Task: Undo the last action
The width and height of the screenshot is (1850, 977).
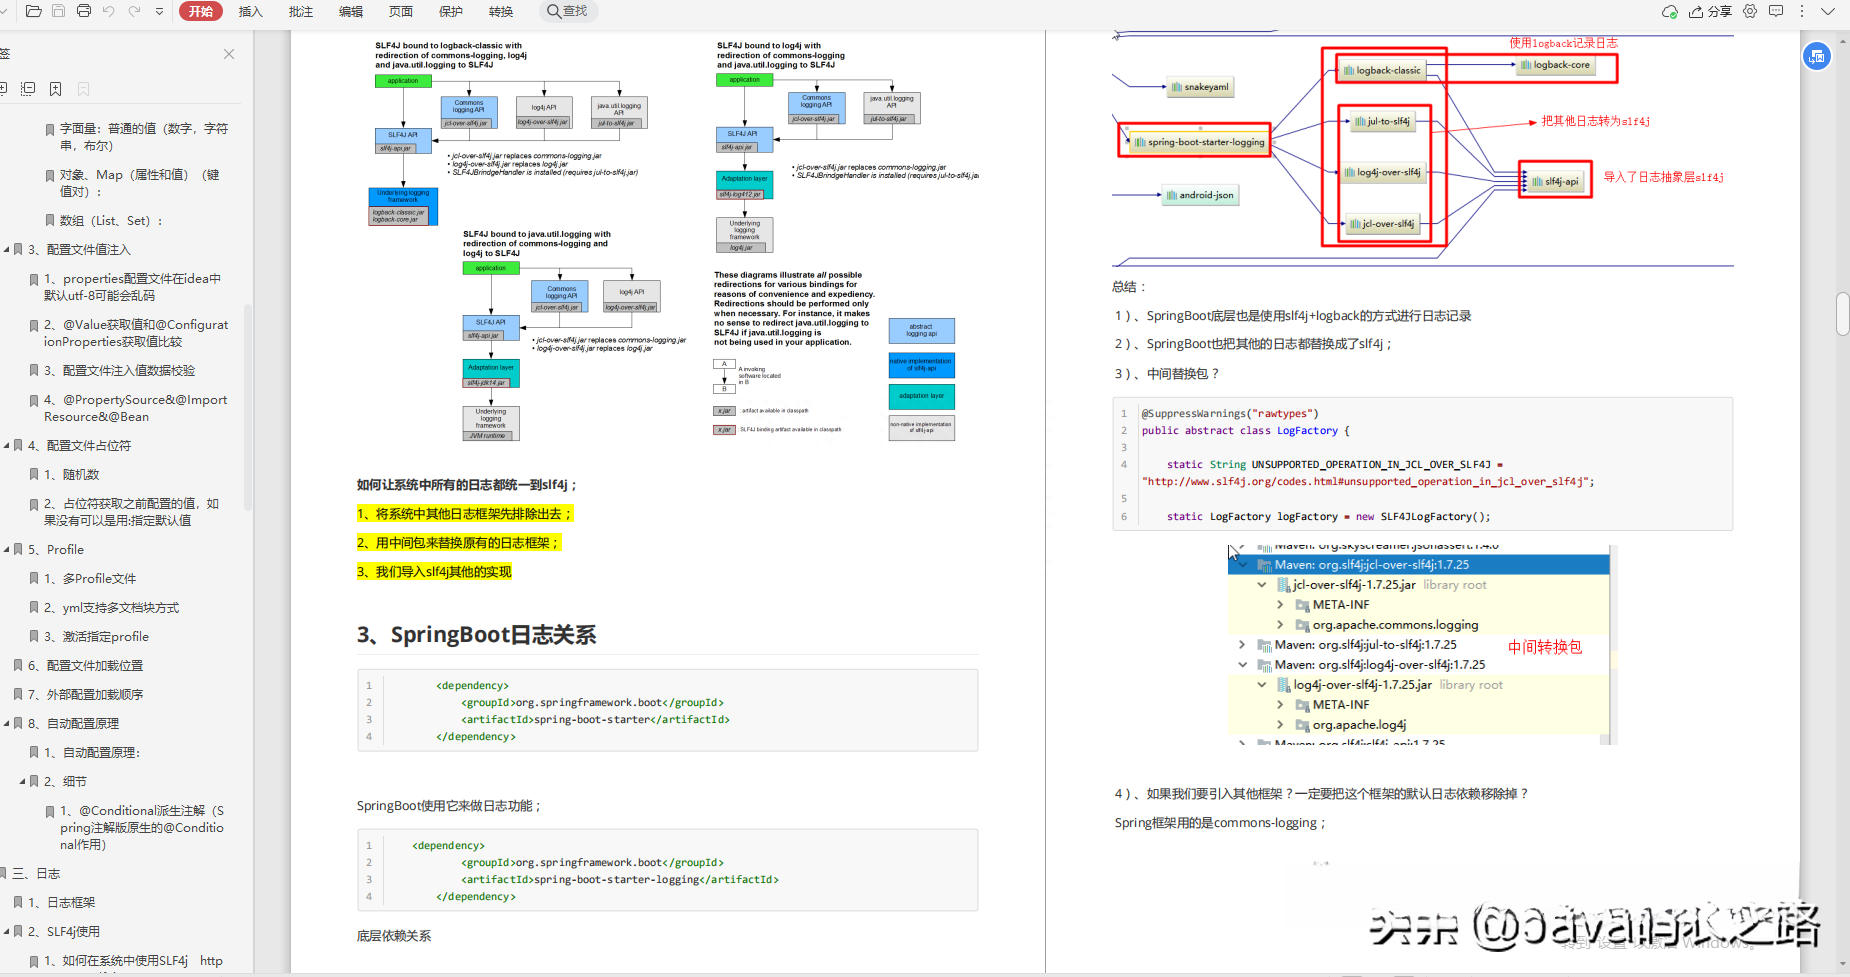Action: (108, 11)
